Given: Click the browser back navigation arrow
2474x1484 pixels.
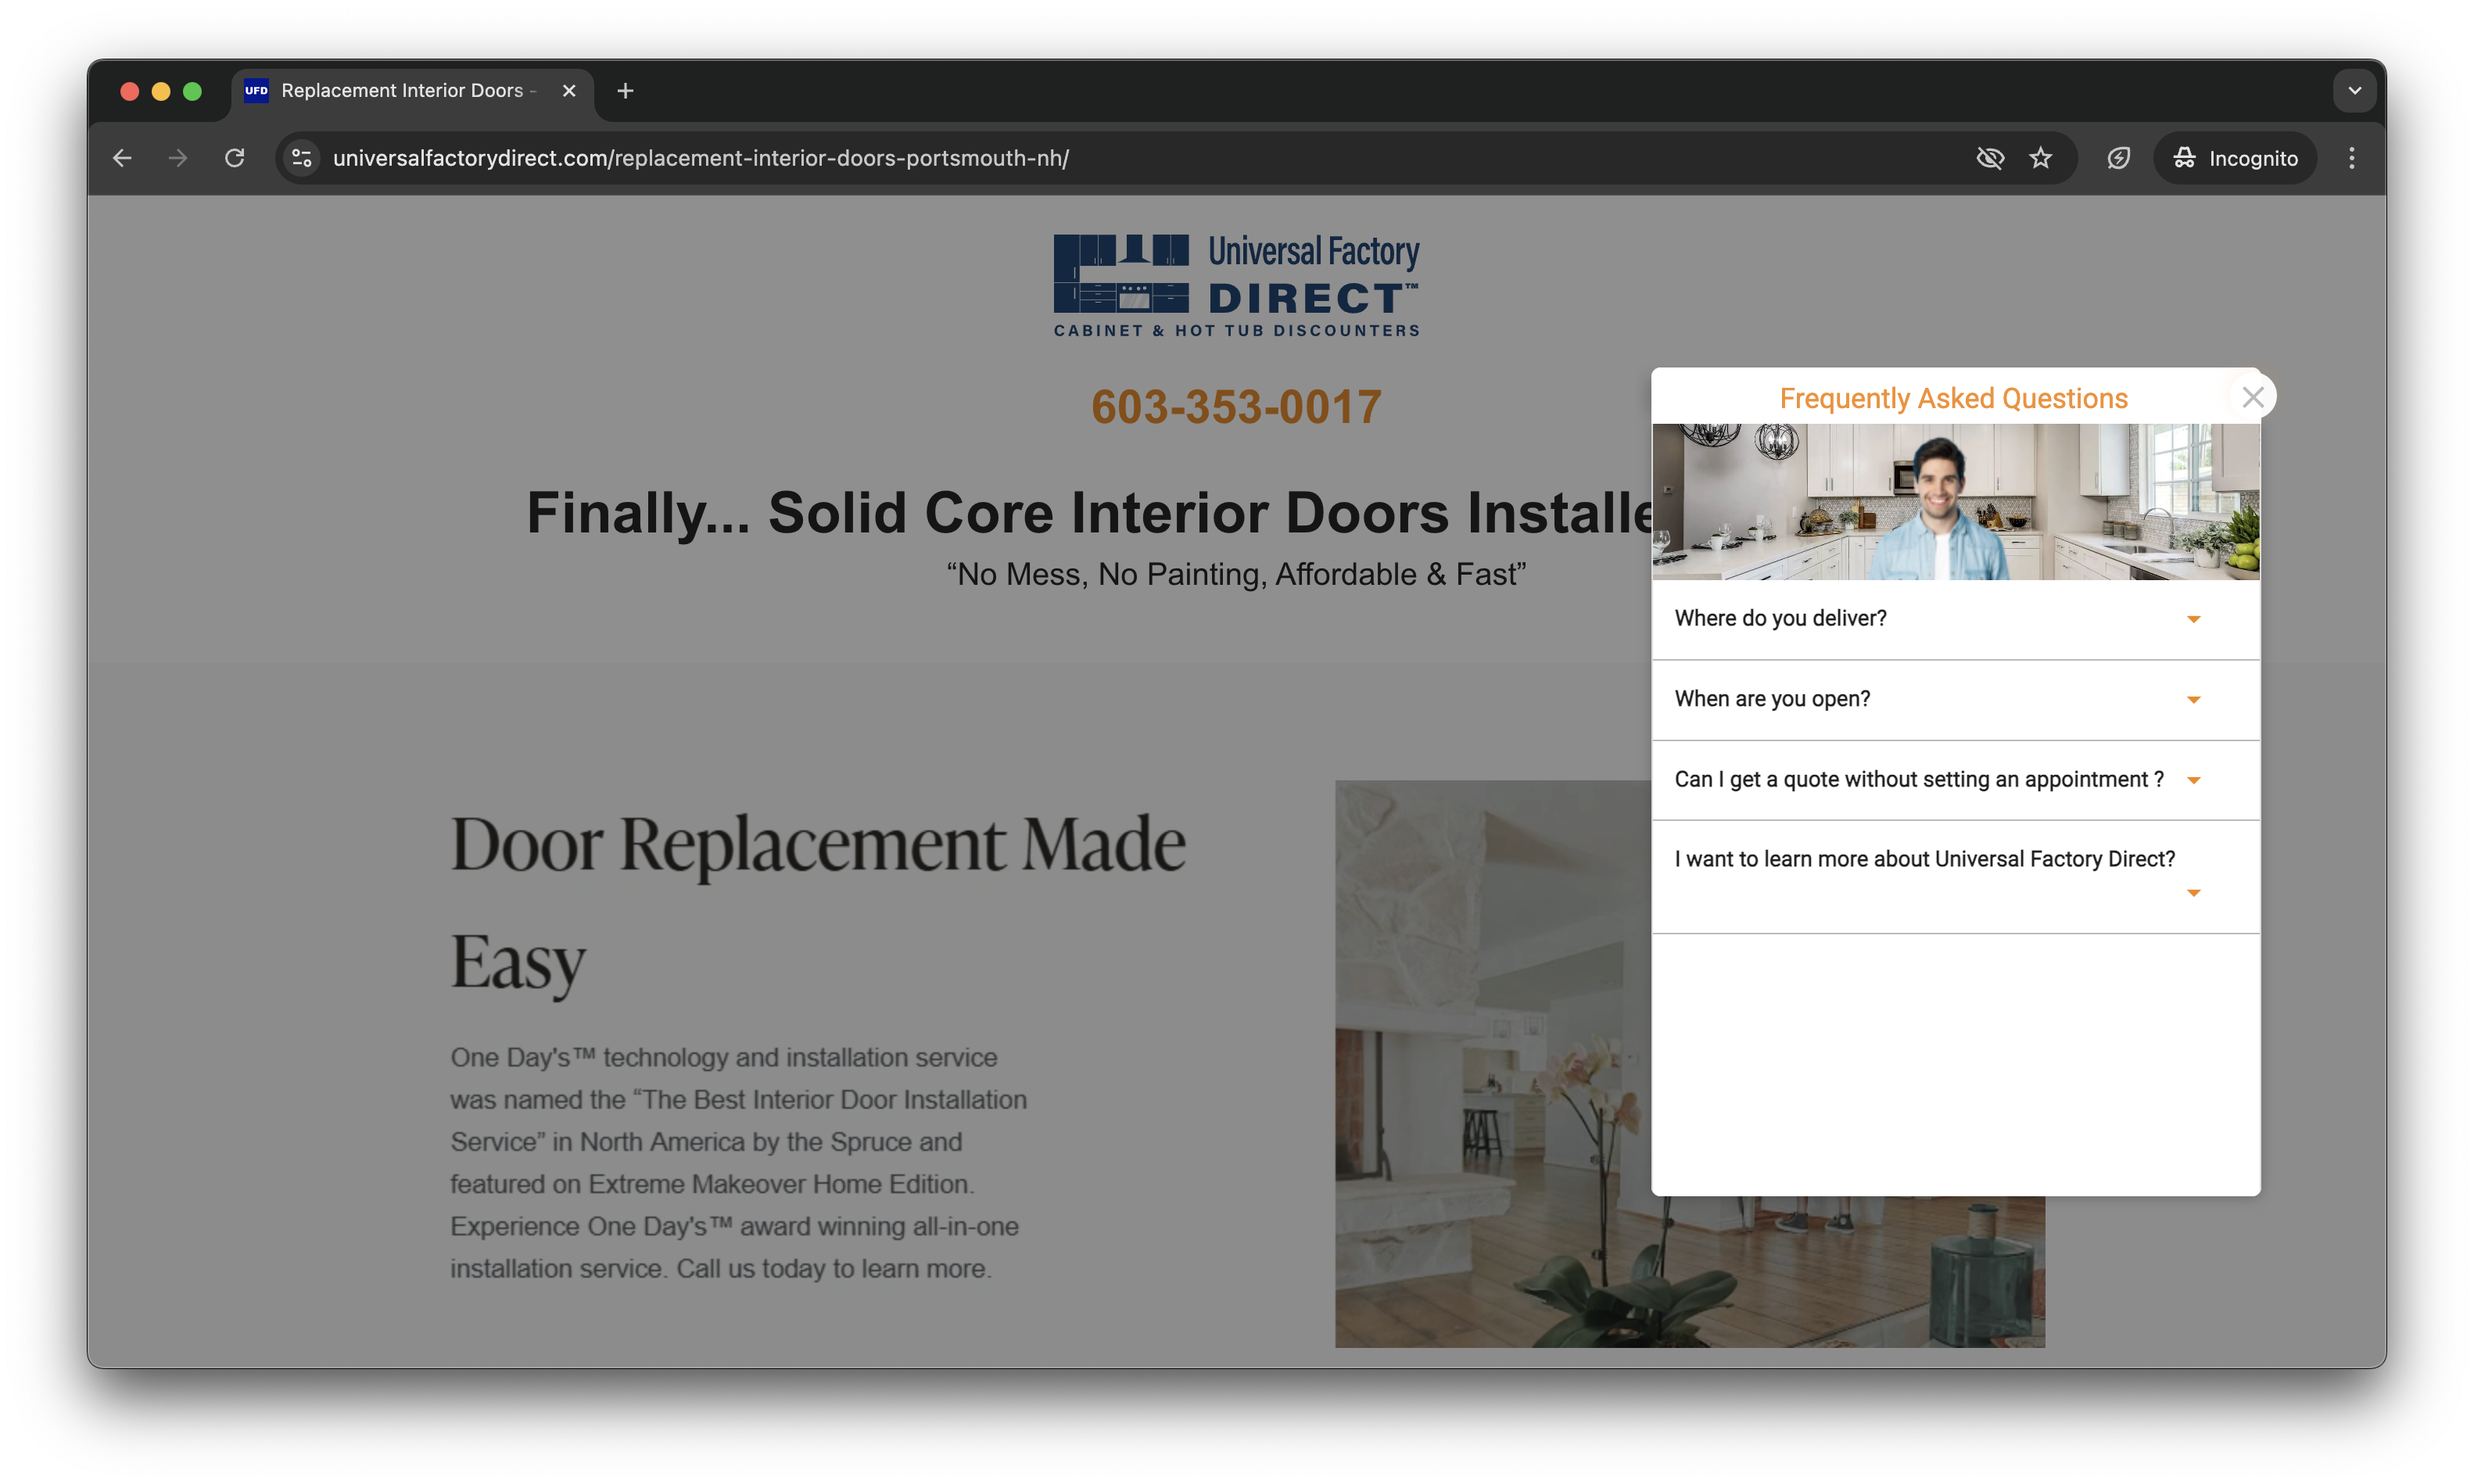Looking at the screenshot, I should coord(120,157).
